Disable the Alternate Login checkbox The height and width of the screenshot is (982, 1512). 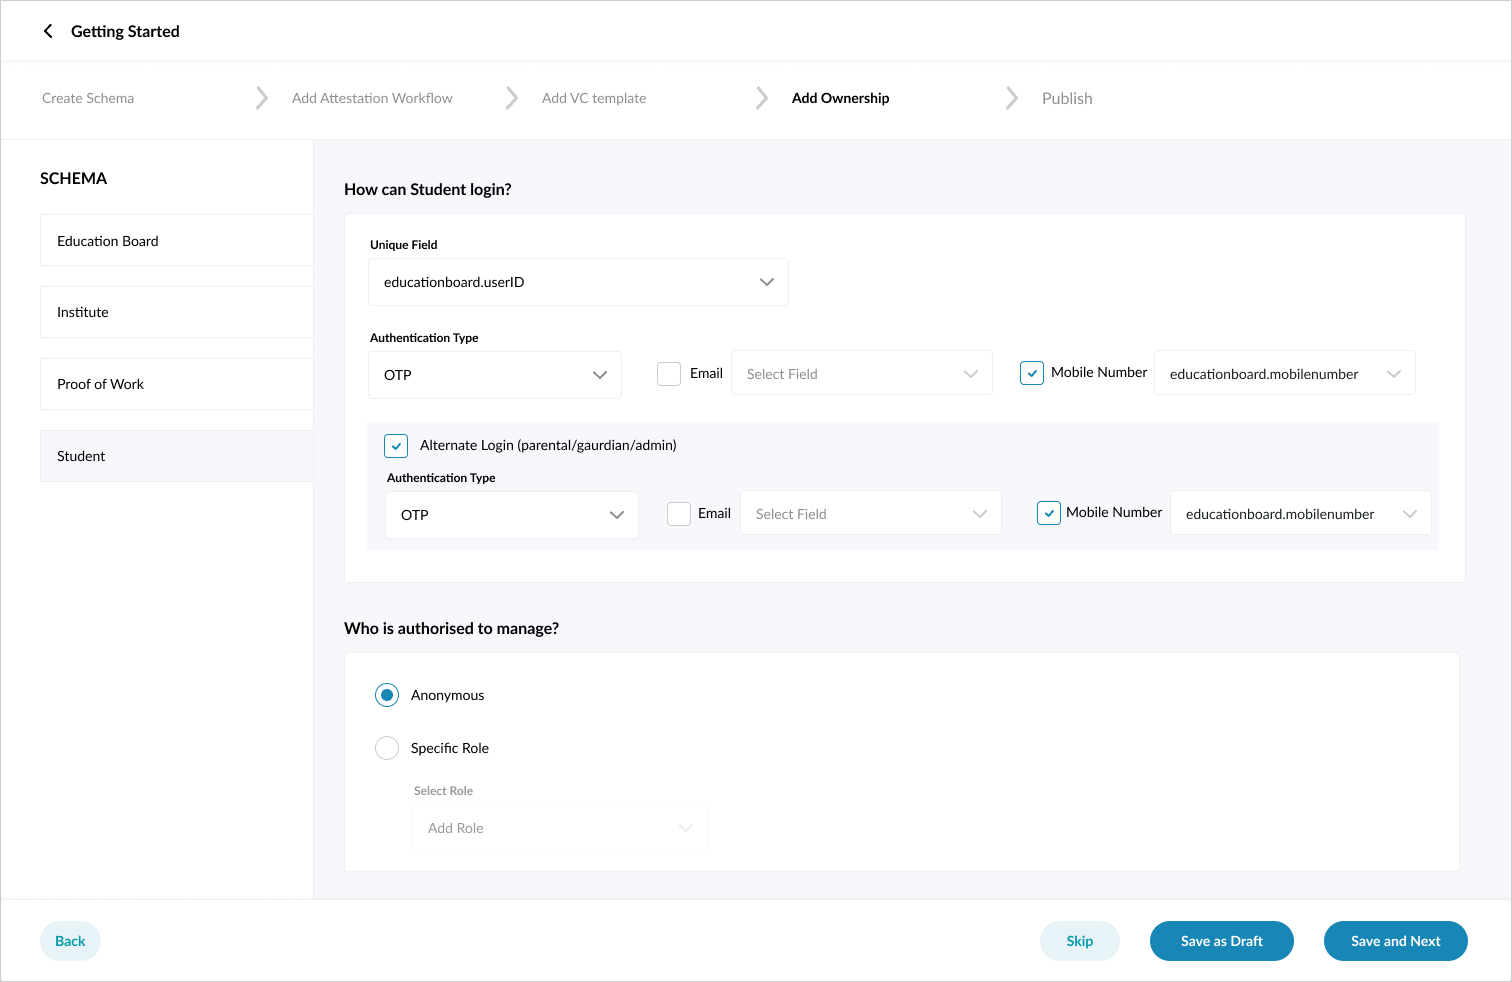coord(396,445)
